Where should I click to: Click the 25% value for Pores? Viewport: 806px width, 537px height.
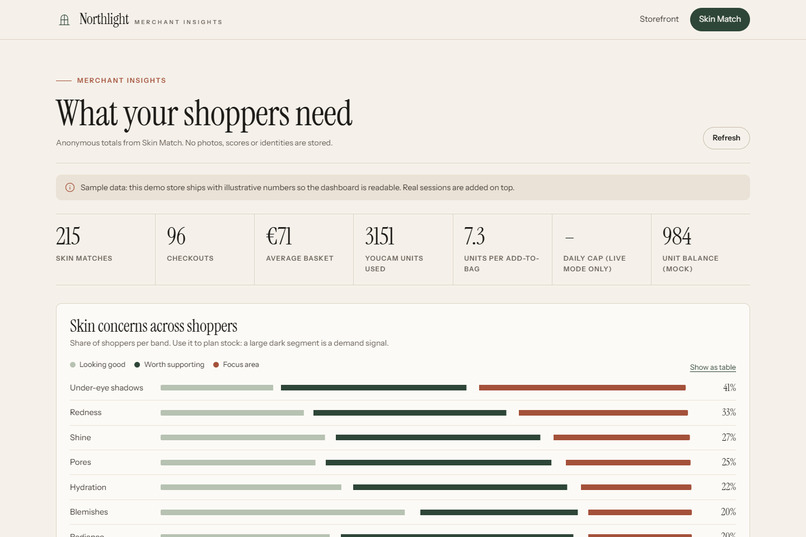point(728,462)
